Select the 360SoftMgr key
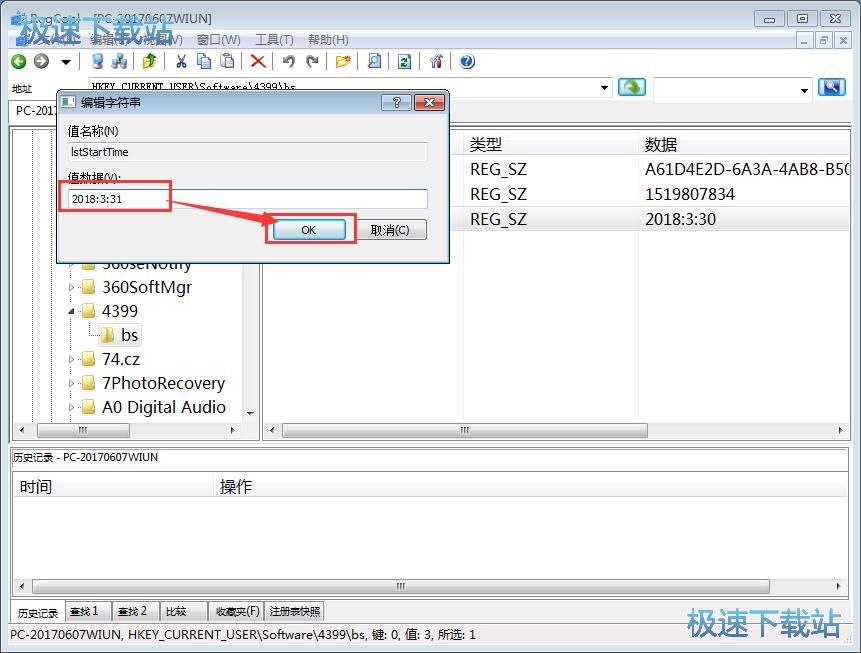Screen dimensions: 861x653 pos(147,287)
